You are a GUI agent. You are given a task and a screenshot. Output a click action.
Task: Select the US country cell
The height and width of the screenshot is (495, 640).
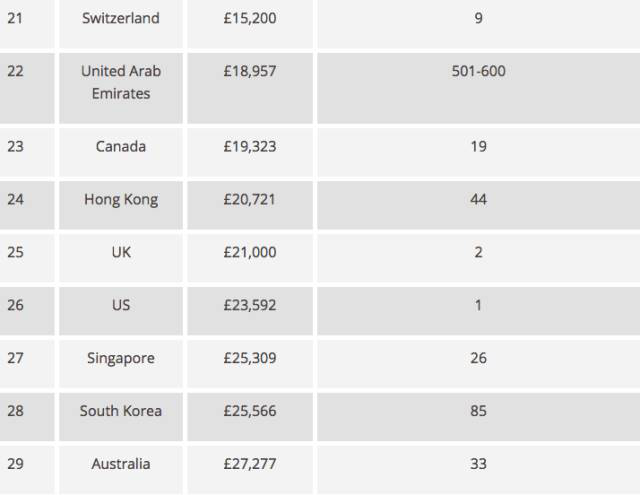pos(121,306)
